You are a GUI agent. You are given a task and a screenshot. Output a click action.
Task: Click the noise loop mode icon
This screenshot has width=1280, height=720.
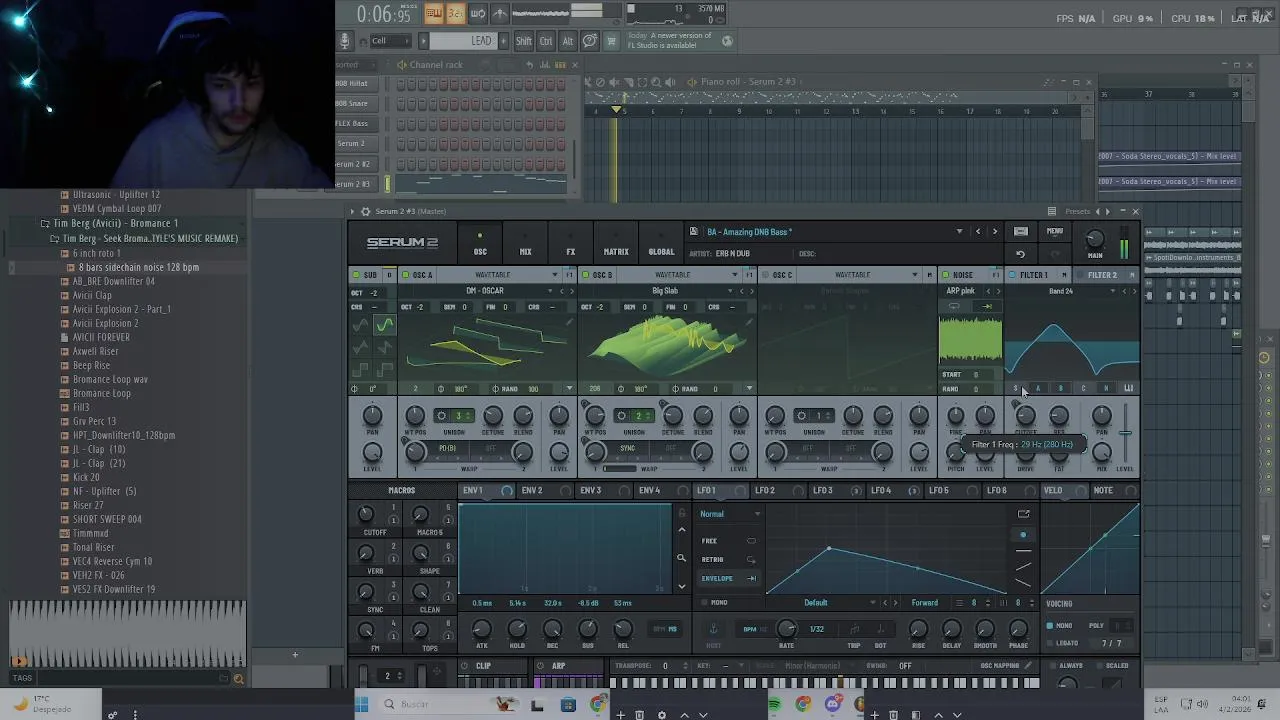(x=954, y=307)
